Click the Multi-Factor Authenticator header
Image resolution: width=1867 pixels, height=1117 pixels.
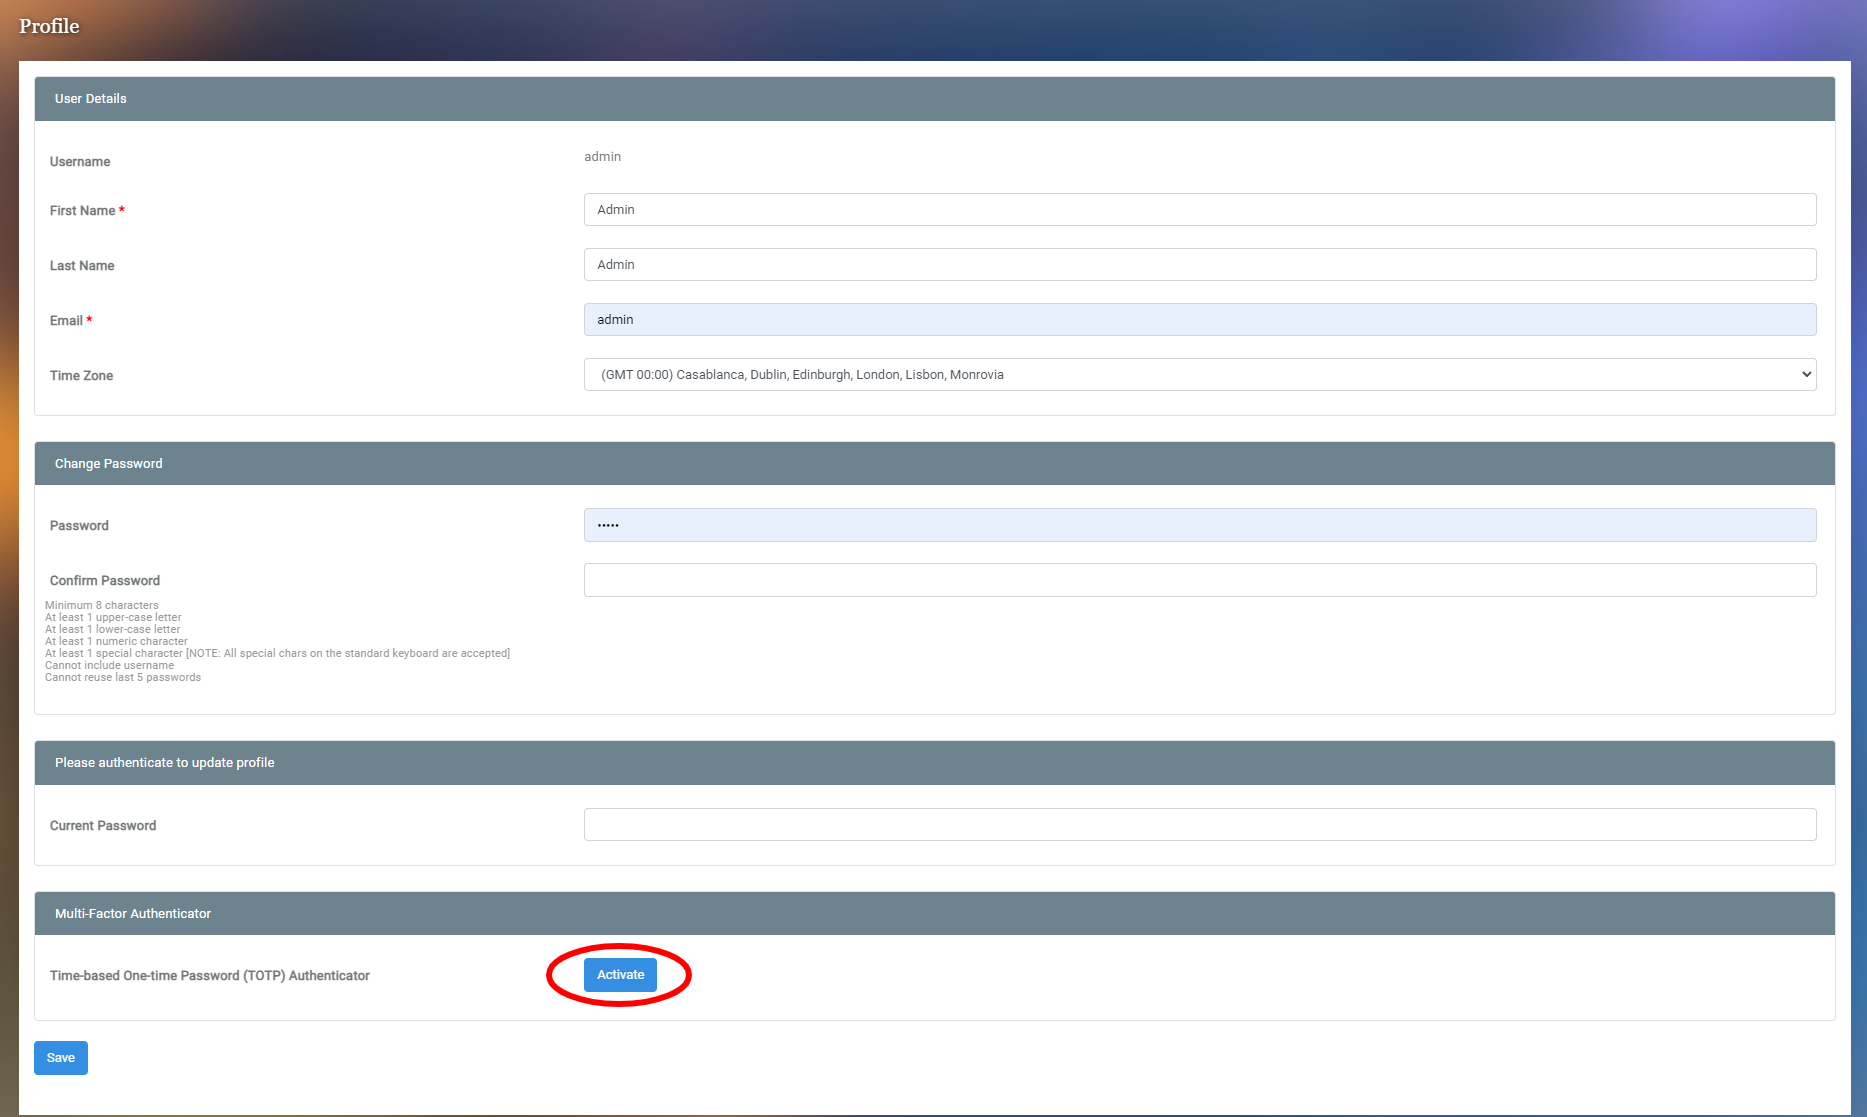point(935,914)
